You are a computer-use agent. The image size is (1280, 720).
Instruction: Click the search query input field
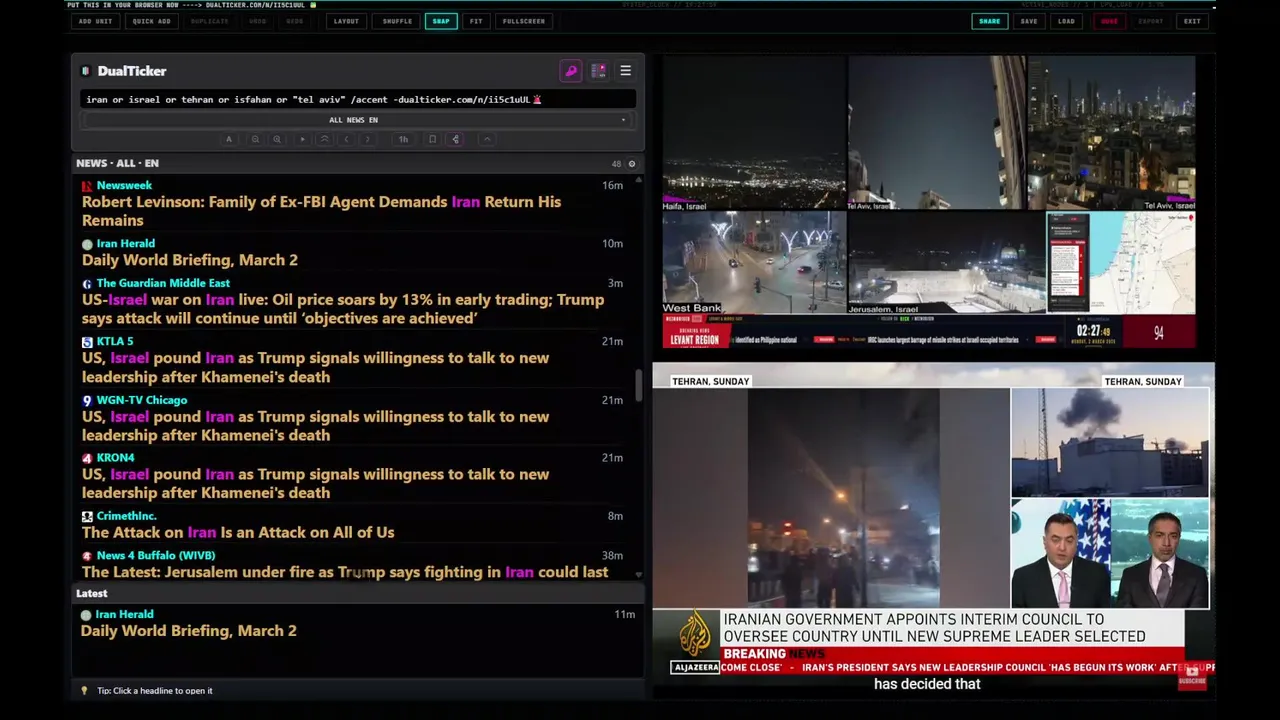tap(357, 99)
